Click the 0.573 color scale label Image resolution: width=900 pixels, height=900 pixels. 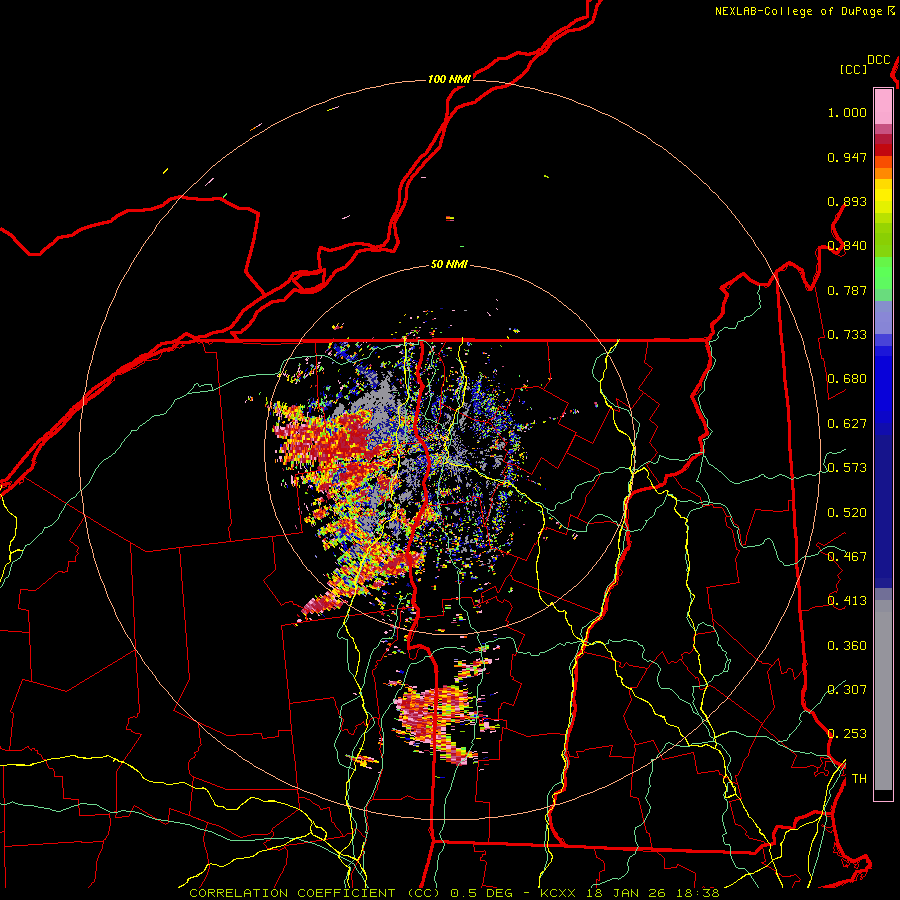(847, 468)
